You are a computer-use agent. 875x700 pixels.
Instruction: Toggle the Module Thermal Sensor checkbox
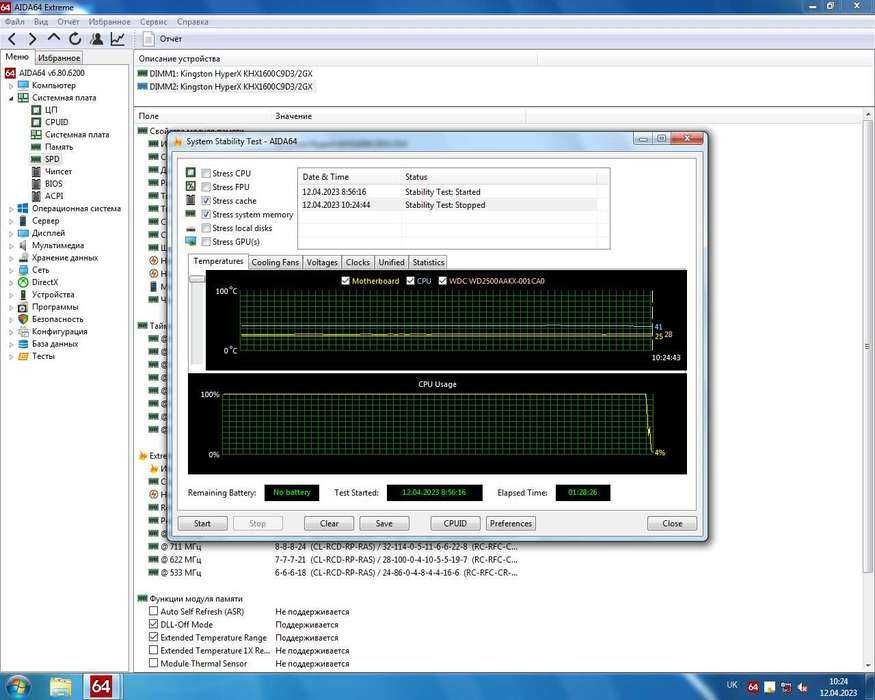coord(153,663)
